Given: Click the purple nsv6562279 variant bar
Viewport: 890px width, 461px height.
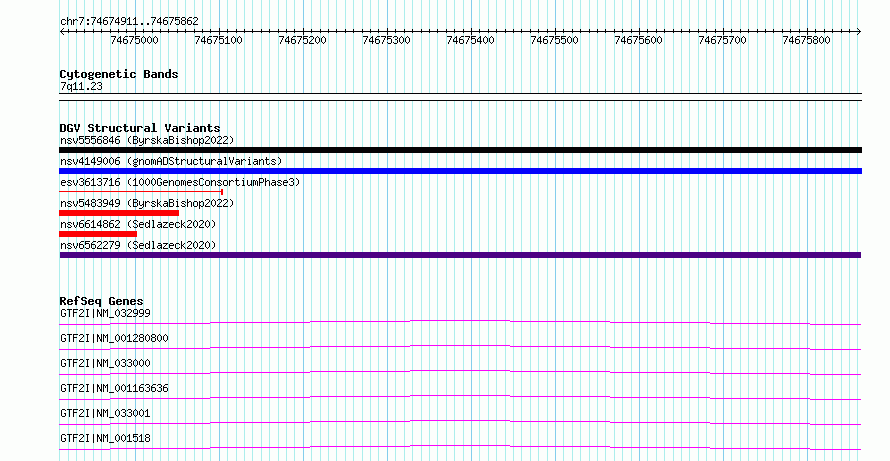Looking at the screenshot, I should (460, 255).
